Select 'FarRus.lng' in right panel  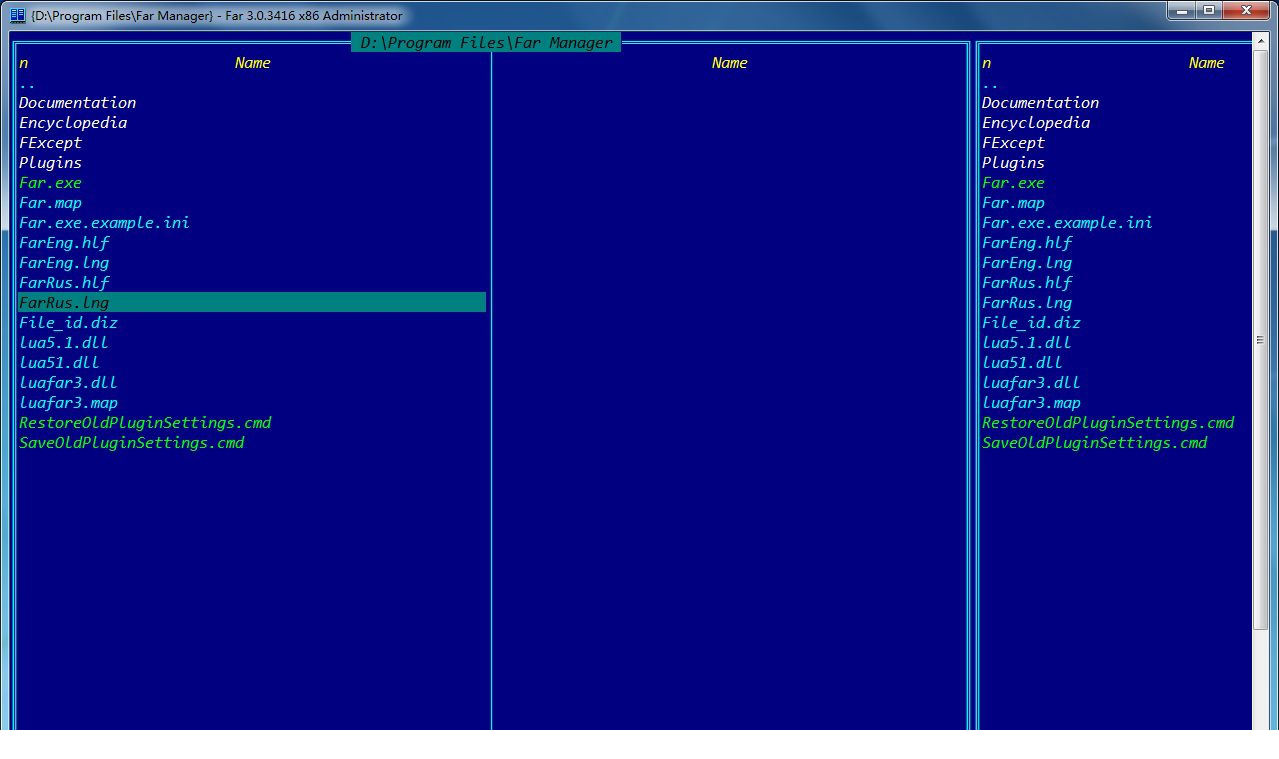pyautogui.click(x=1027, y=303)
